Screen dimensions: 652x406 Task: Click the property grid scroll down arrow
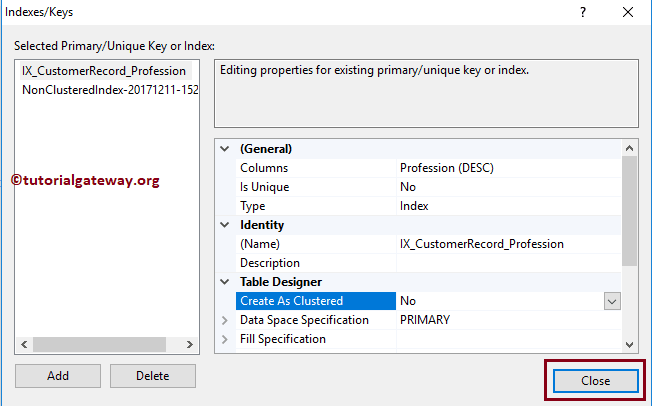pos(629,344)
